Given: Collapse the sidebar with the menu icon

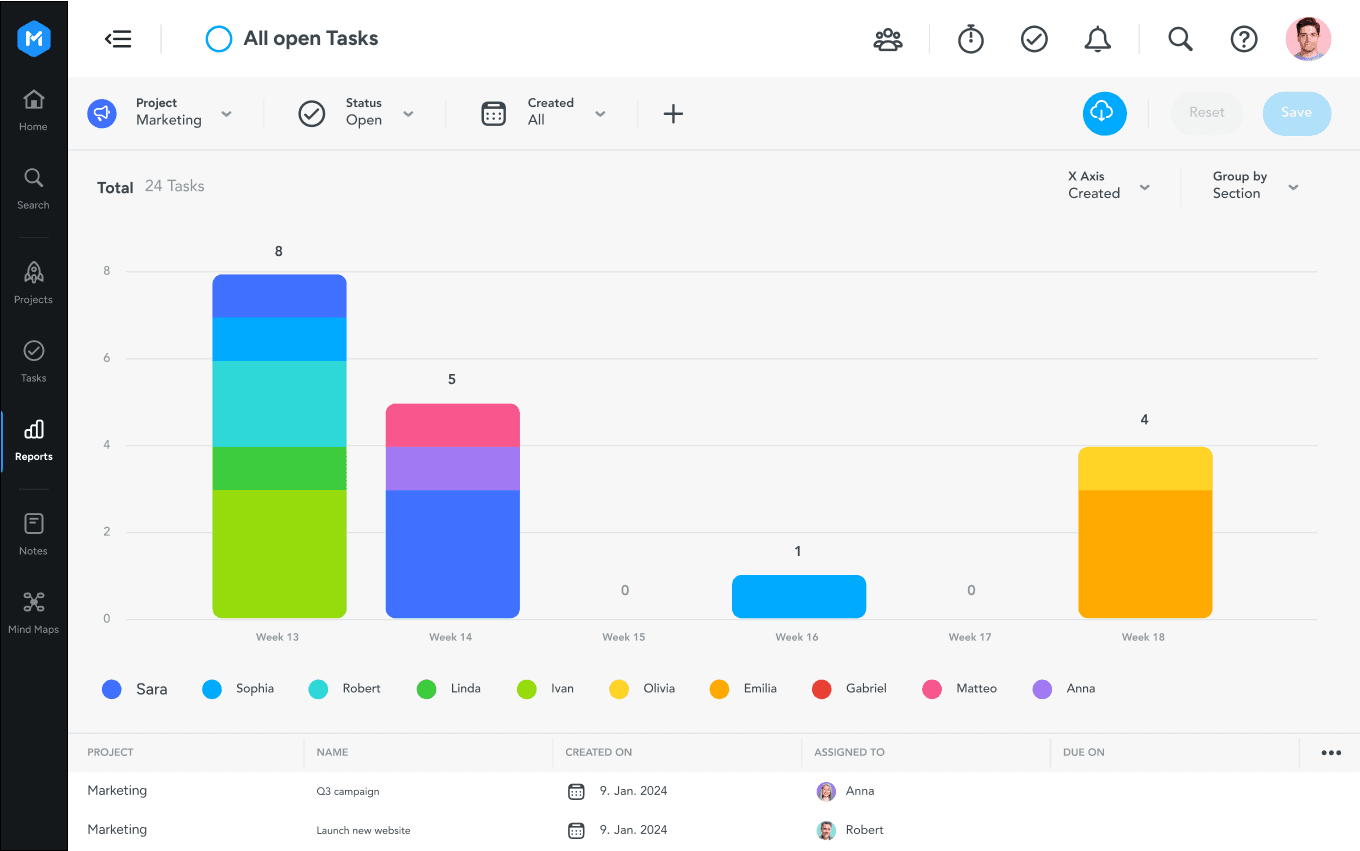Looking at the screenshot, I should click(x=118, y=39).
